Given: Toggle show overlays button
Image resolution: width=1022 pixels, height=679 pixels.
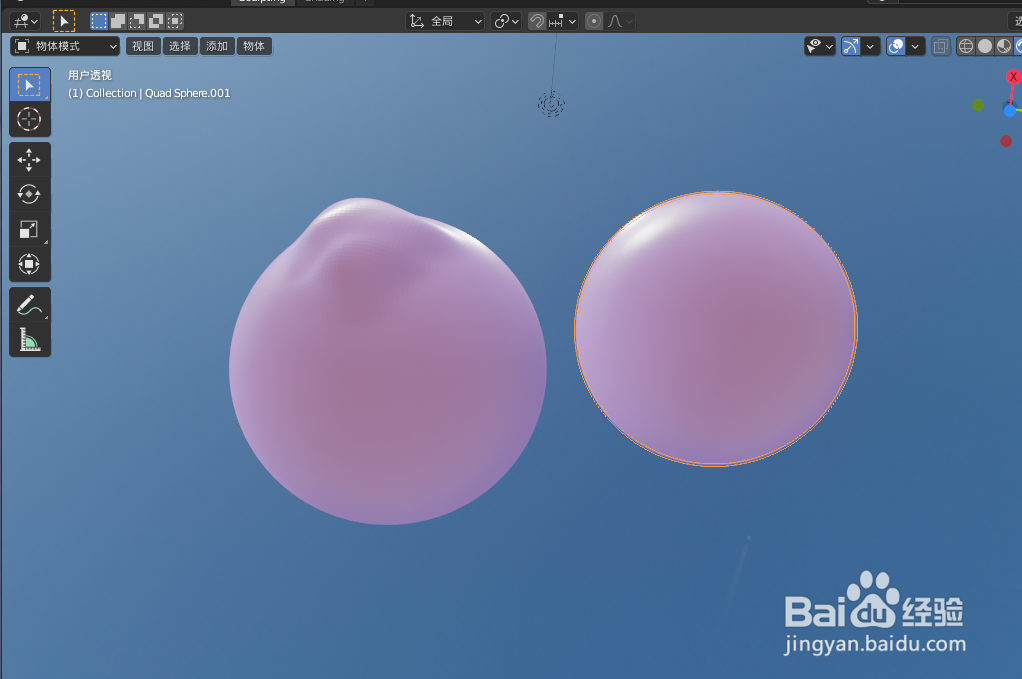Looking at the screenshot, I should (896, 46).
